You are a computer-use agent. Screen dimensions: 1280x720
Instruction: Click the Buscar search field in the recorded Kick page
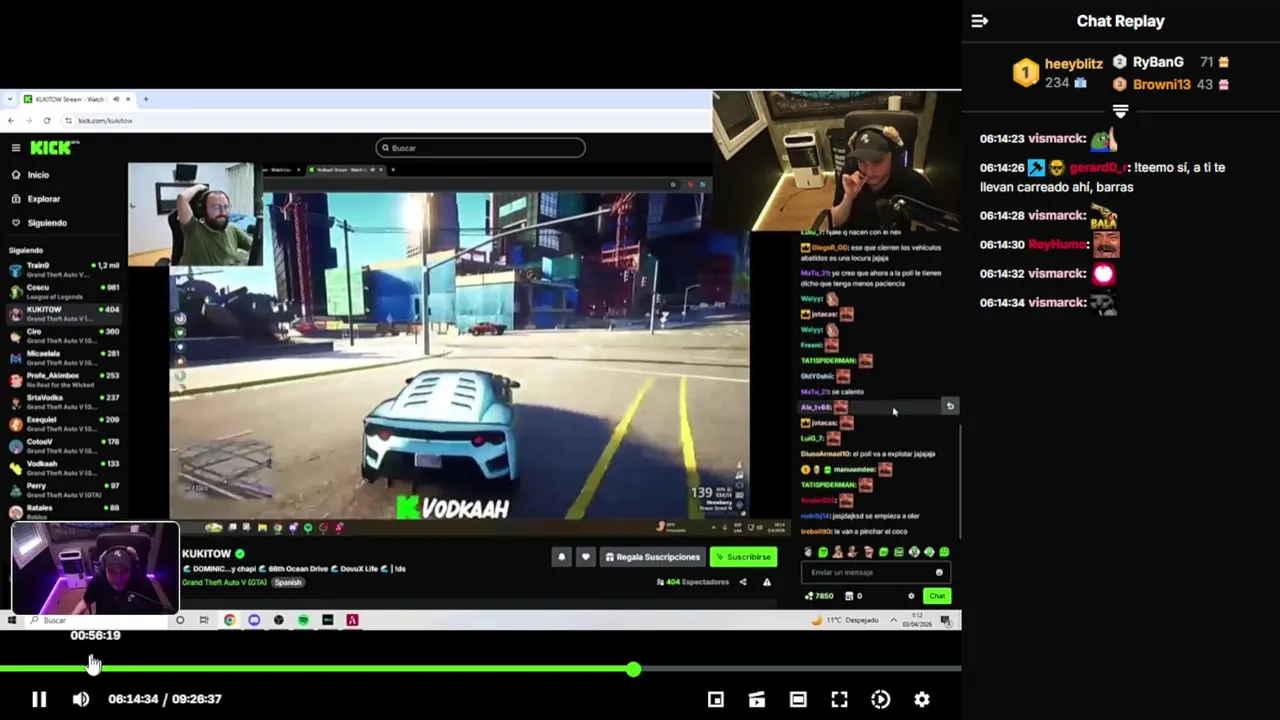(480, 148)
